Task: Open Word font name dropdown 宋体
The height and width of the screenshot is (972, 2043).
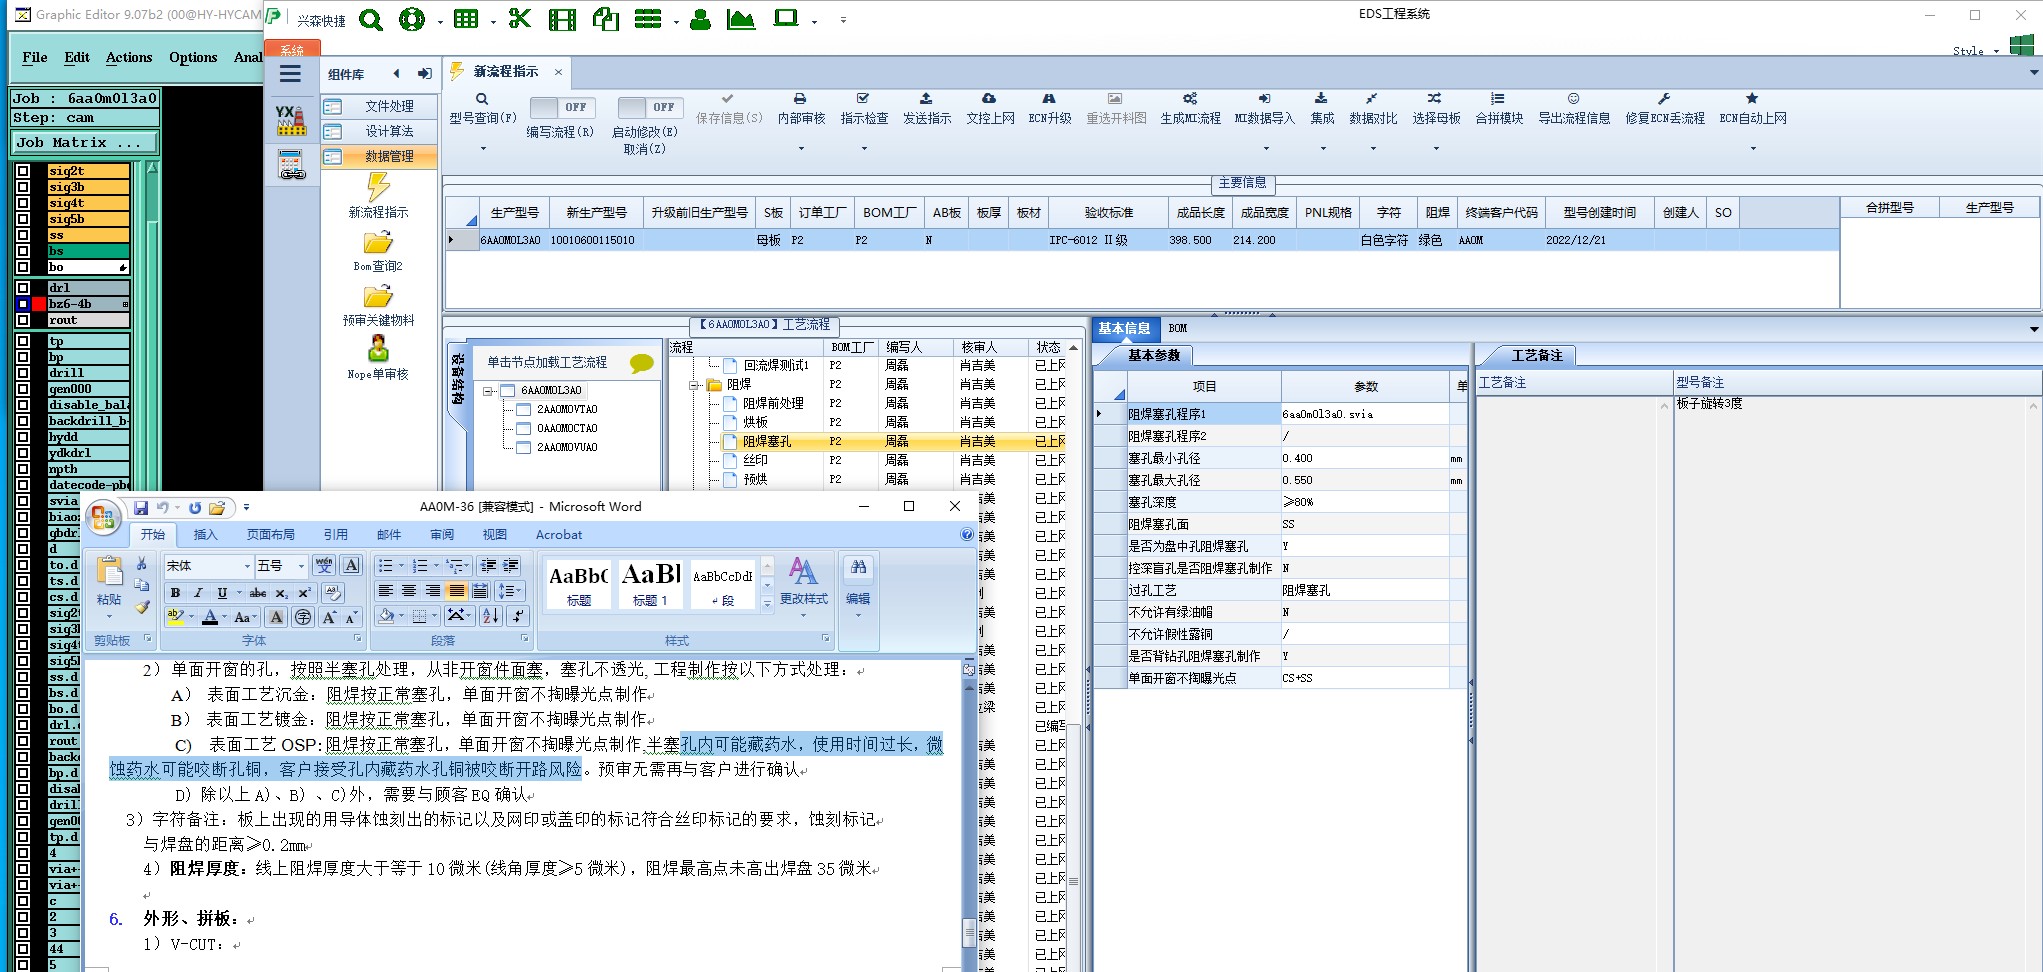Action: pos(247,566)
